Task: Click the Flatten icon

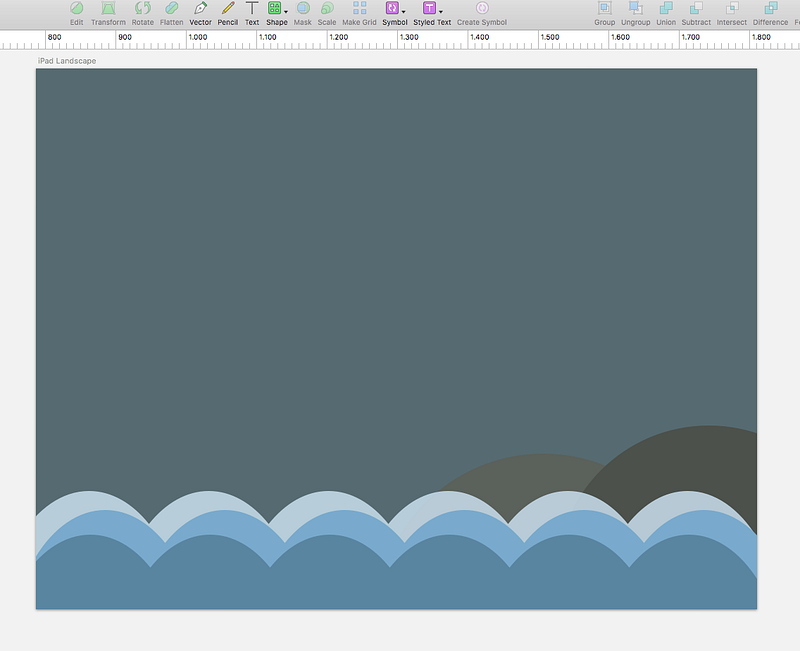Action: [172, 8]
